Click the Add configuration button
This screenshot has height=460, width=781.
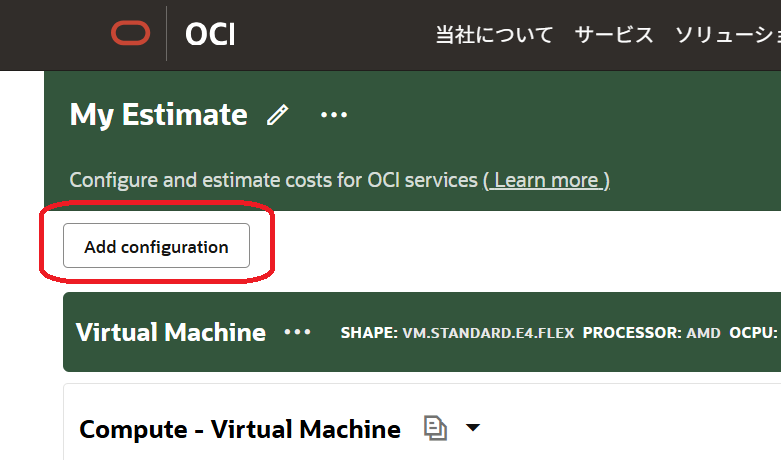click(156, 245)
